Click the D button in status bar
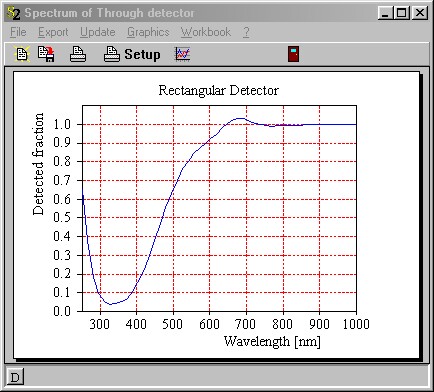The width and height of the screenshot is (434, 392). (x=15, y=377)
